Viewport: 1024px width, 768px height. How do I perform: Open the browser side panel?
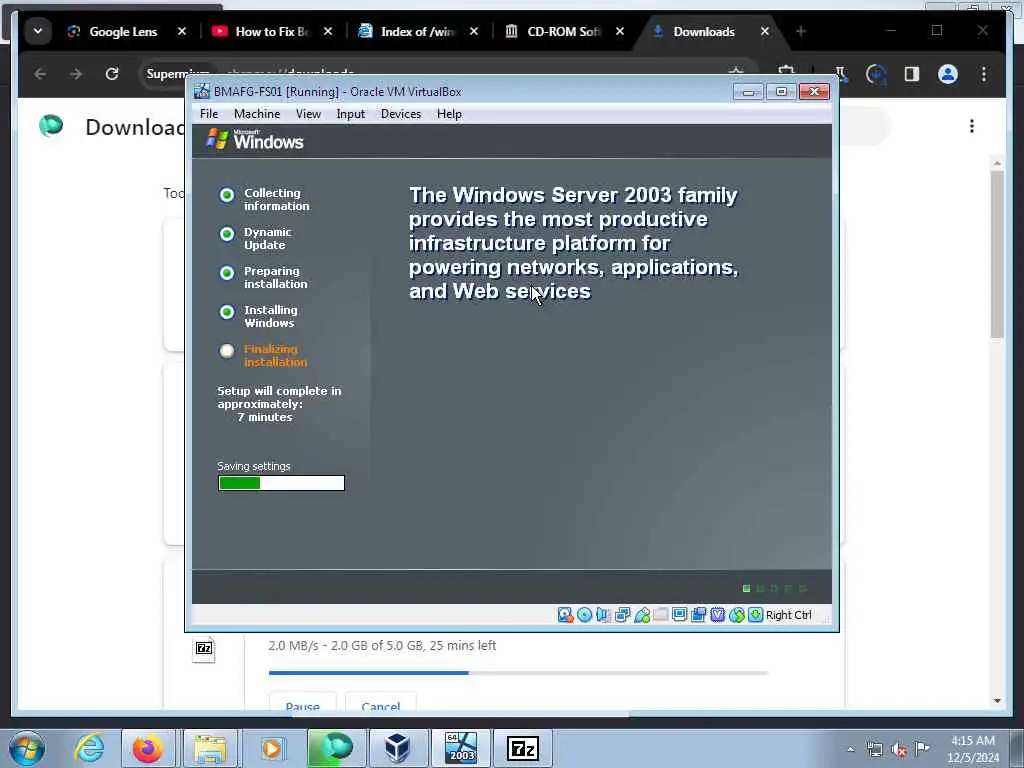coord(912,74)
